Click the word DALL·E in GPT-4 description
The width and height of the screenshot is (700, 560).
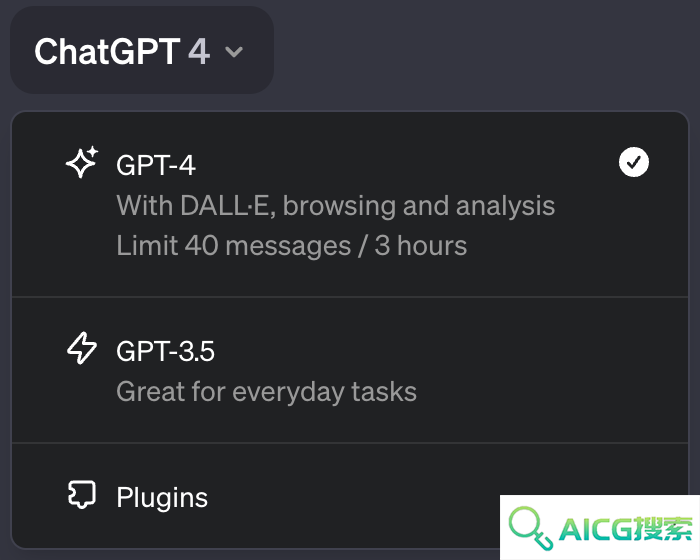click(x=227, y=205)
